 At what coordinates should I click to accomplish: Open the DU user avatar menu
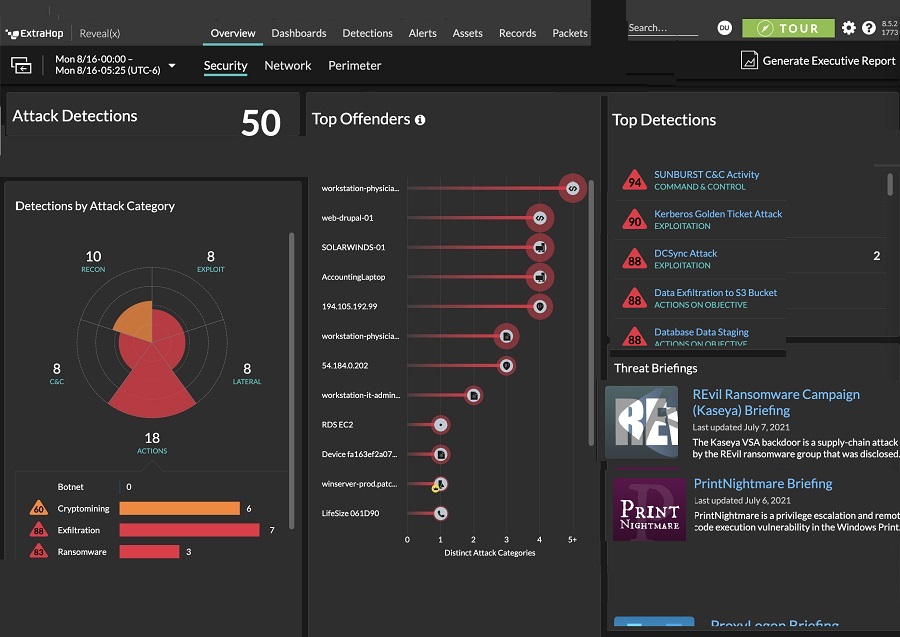click(724, 28)
